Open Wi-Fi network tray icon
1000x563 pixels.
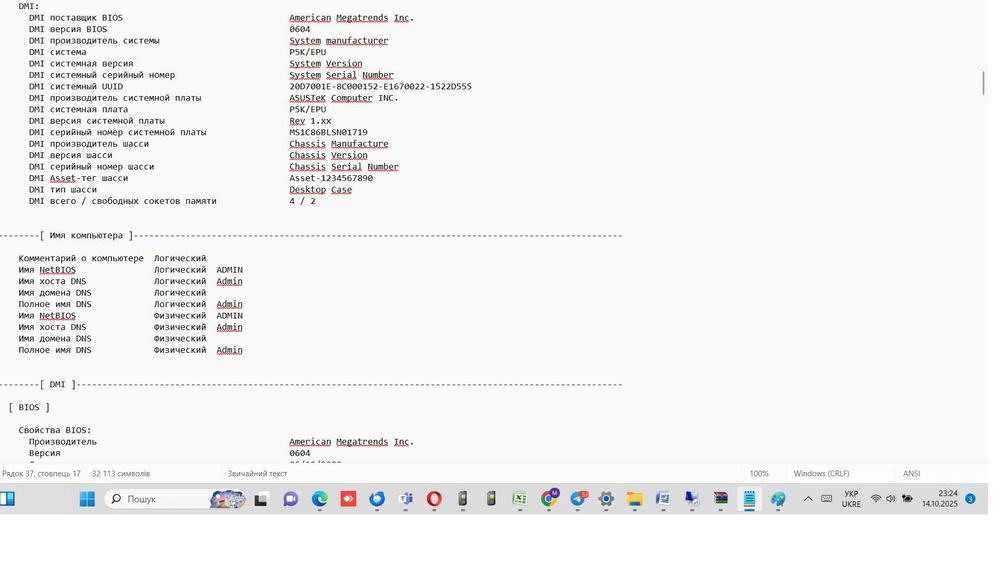876,499
